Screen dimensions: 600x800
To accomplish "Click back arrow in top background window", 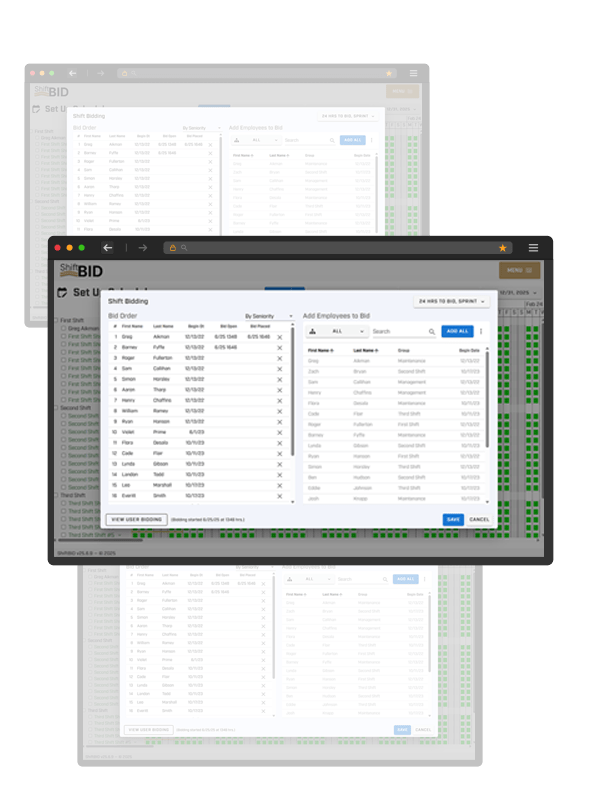I will (x=72, y=73).
